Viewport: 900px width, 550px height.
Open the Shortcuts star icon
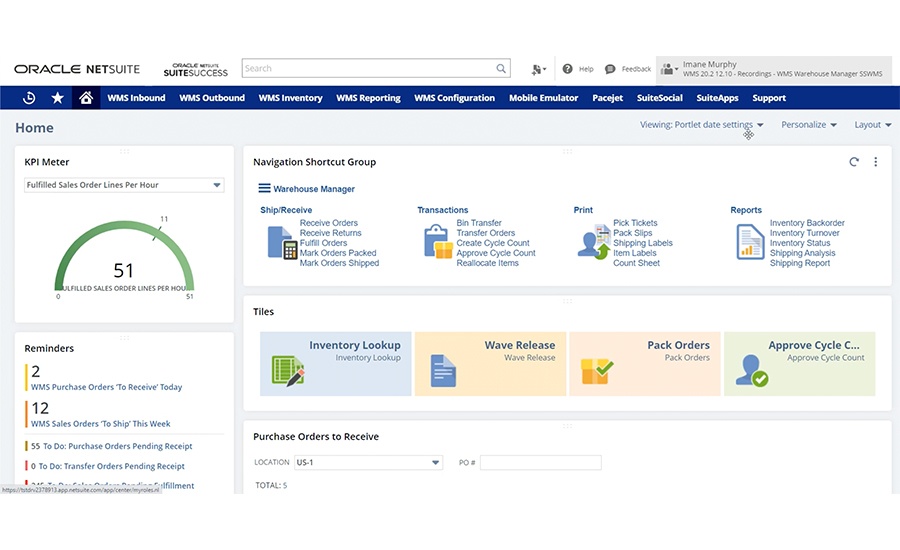pyautogui.click(x=57, y=98)
